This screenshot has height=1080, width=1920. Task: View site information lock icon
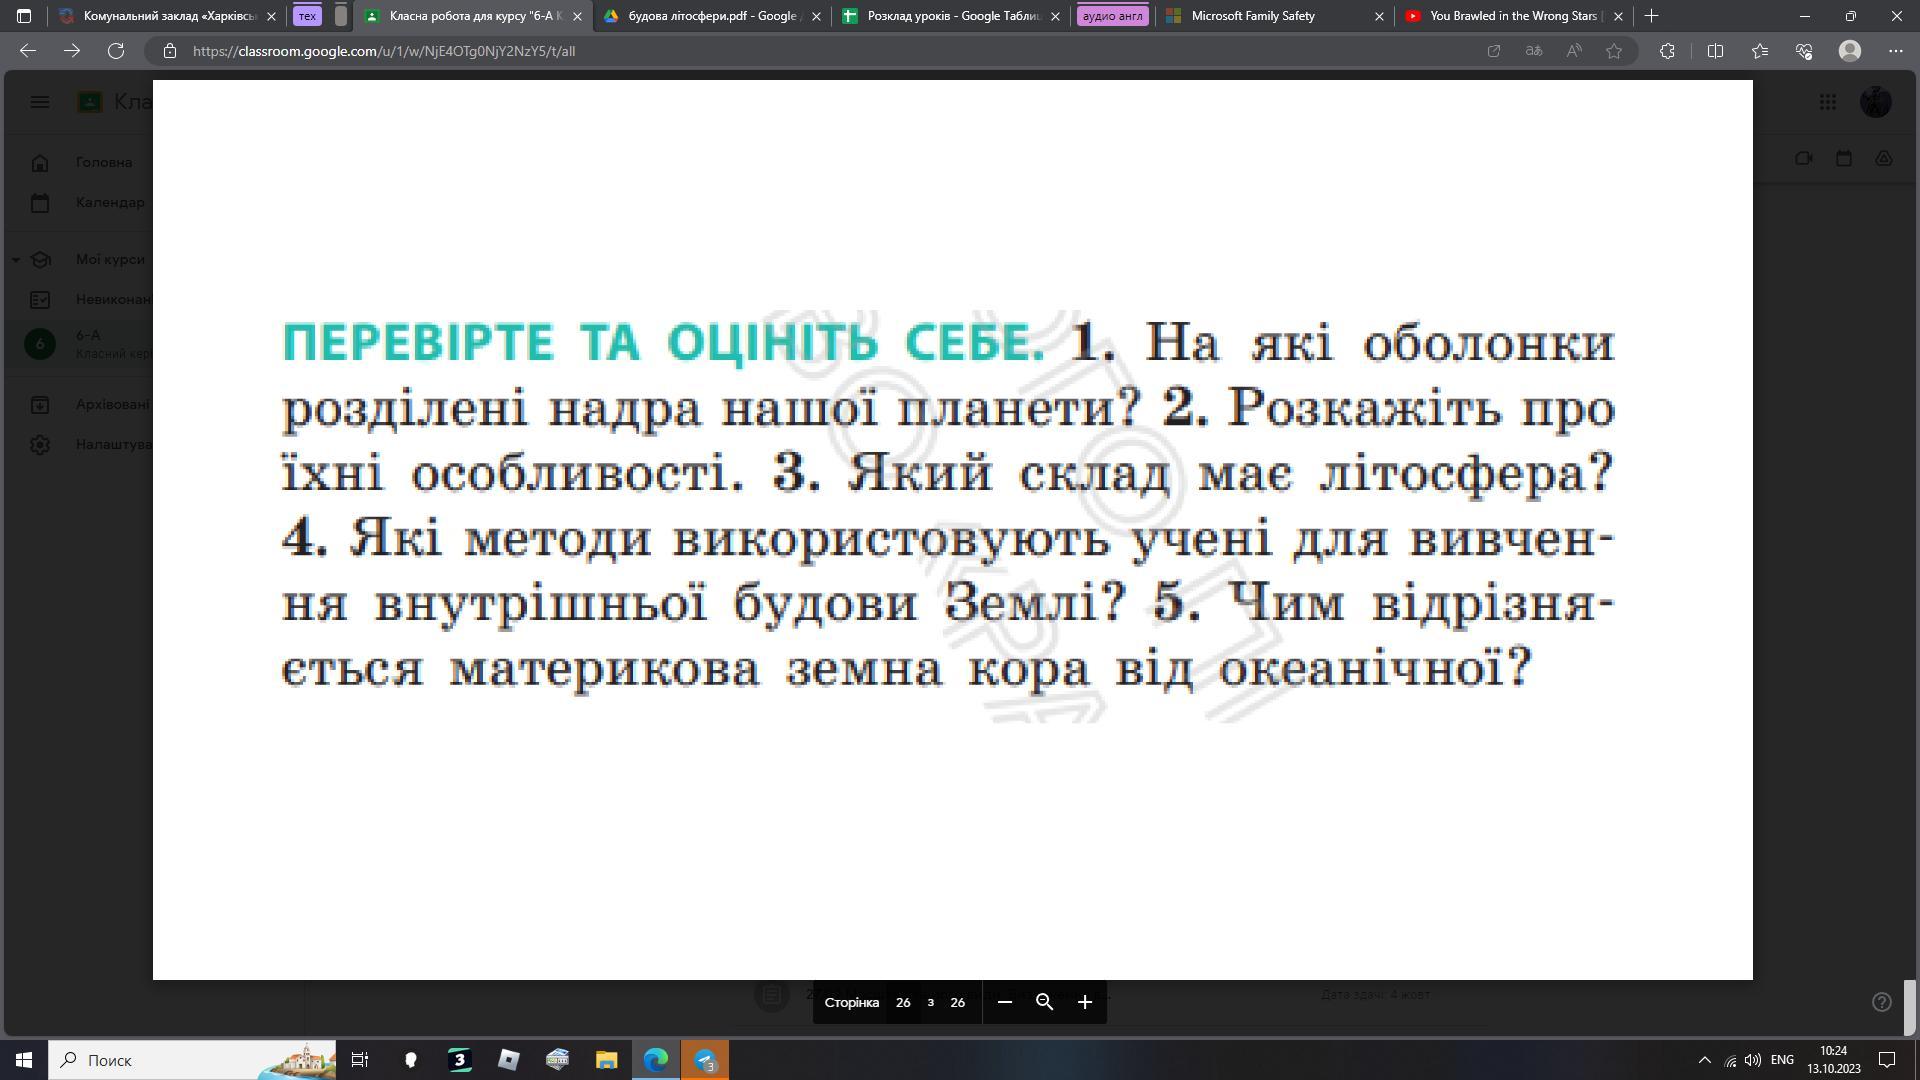click(170, 51)
